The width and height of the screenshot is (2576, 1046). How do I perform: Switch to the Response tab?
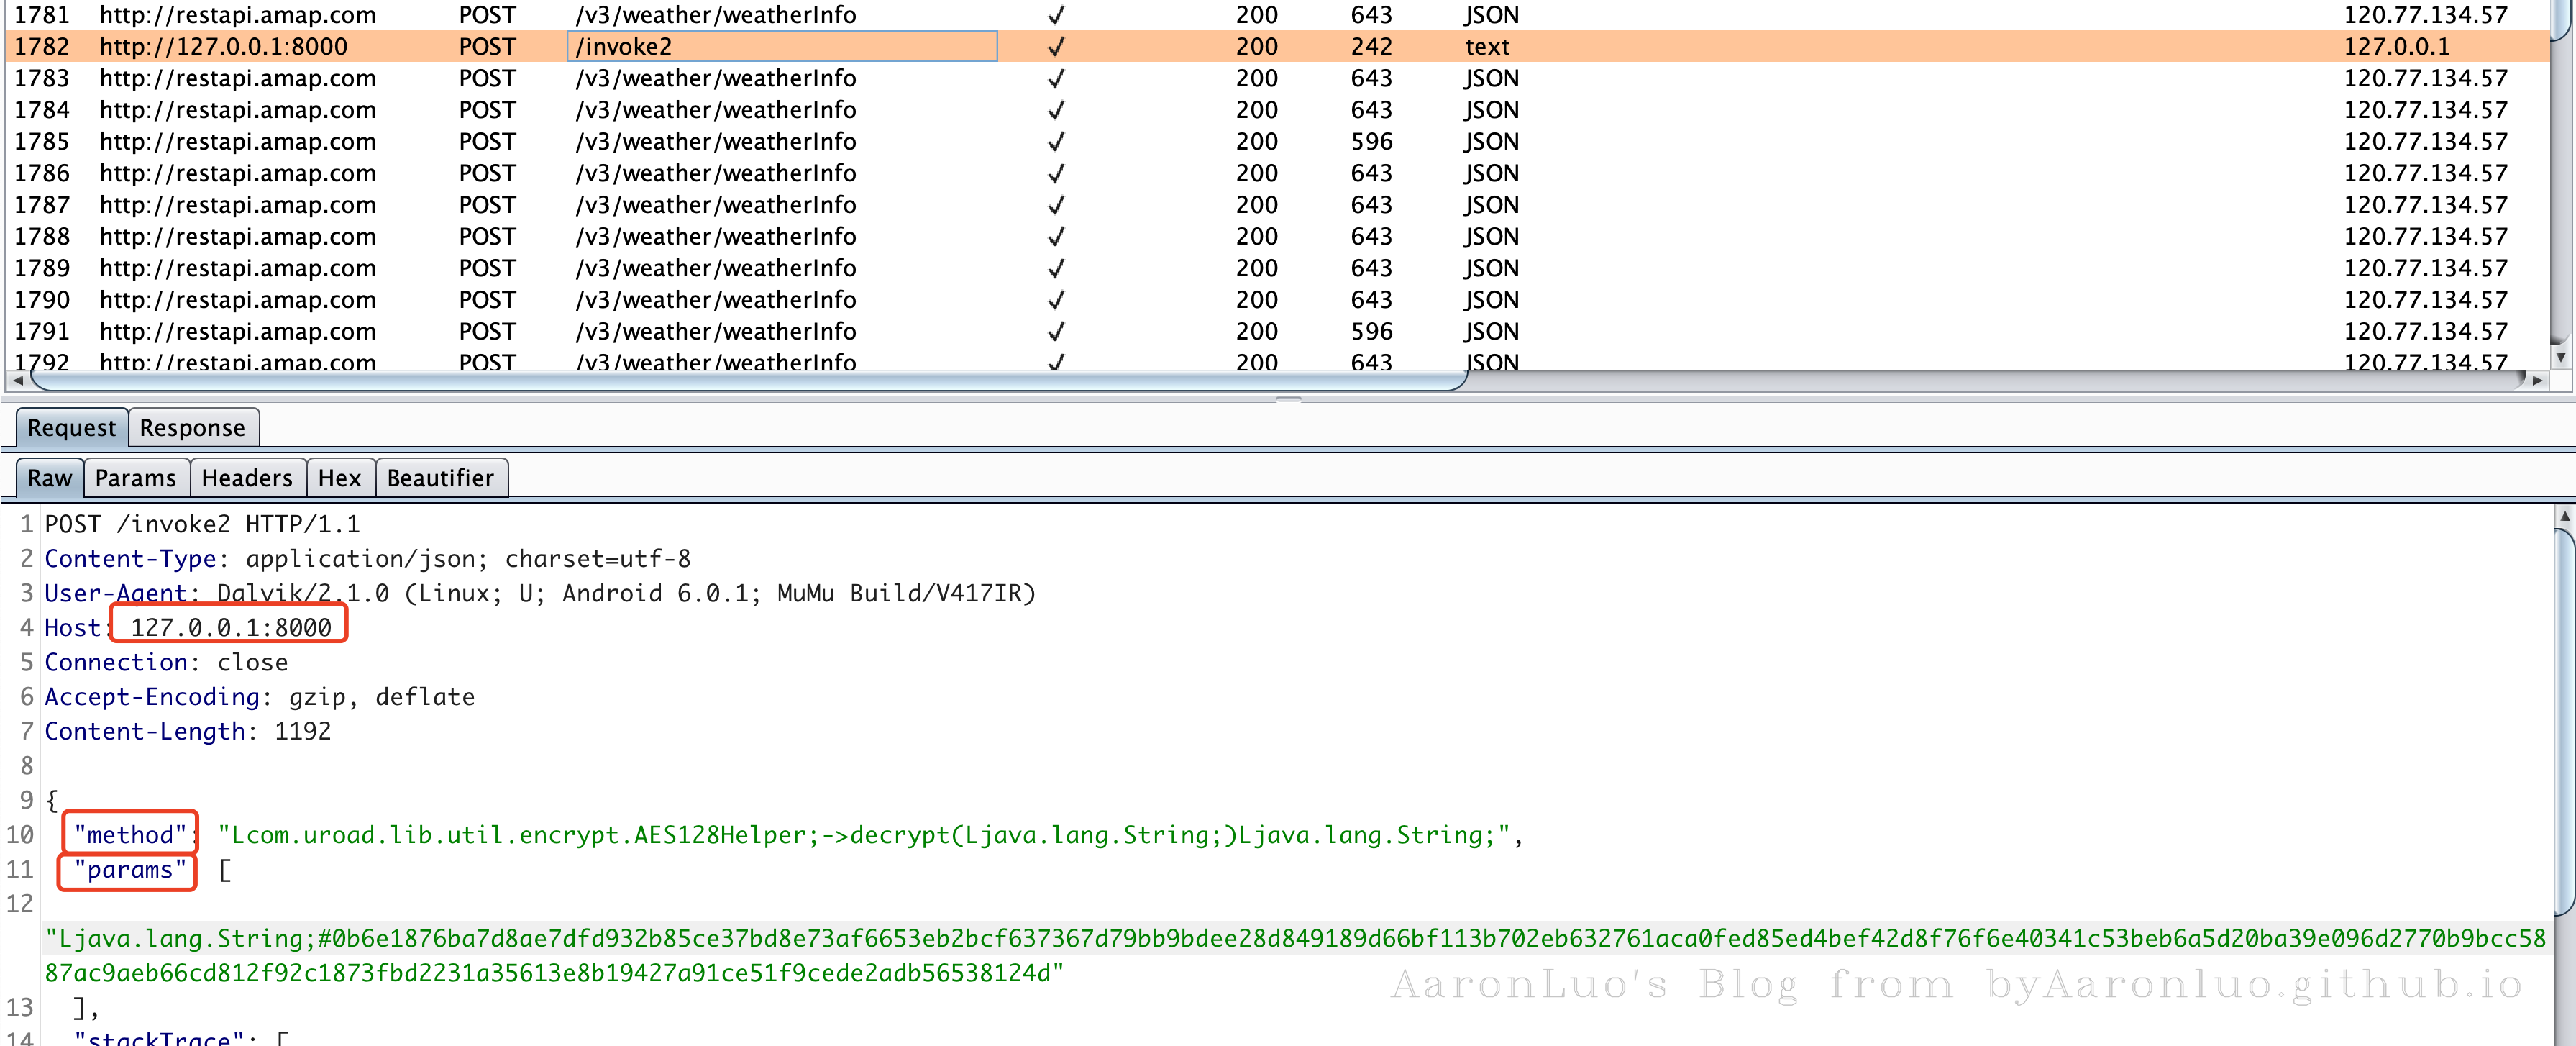192,428
